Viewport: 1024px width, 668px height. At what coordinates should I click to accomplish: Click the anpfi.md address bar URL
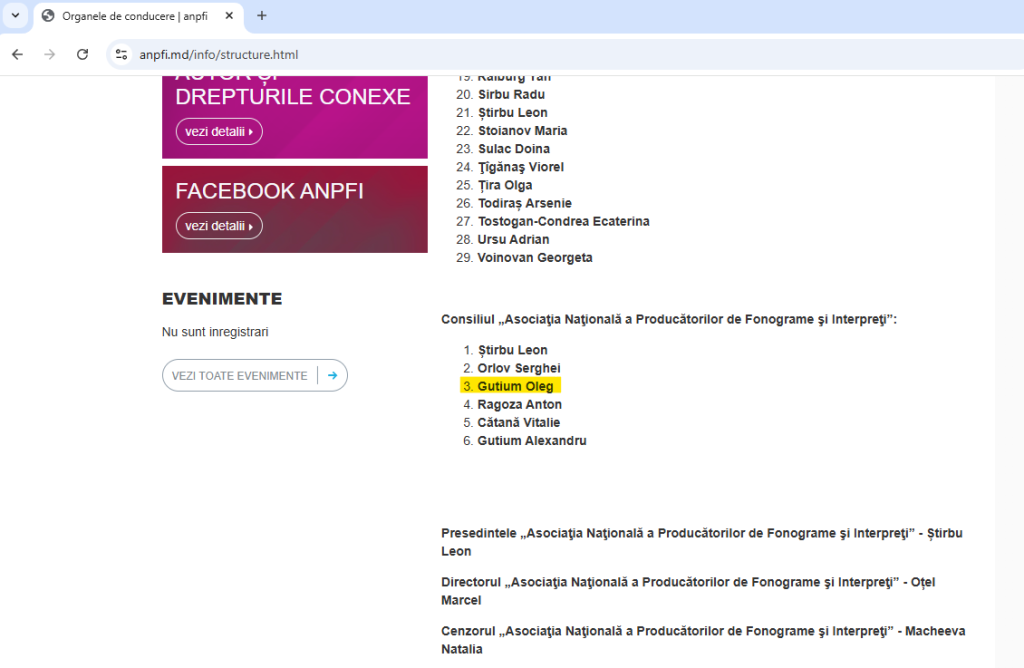(219, 55)
